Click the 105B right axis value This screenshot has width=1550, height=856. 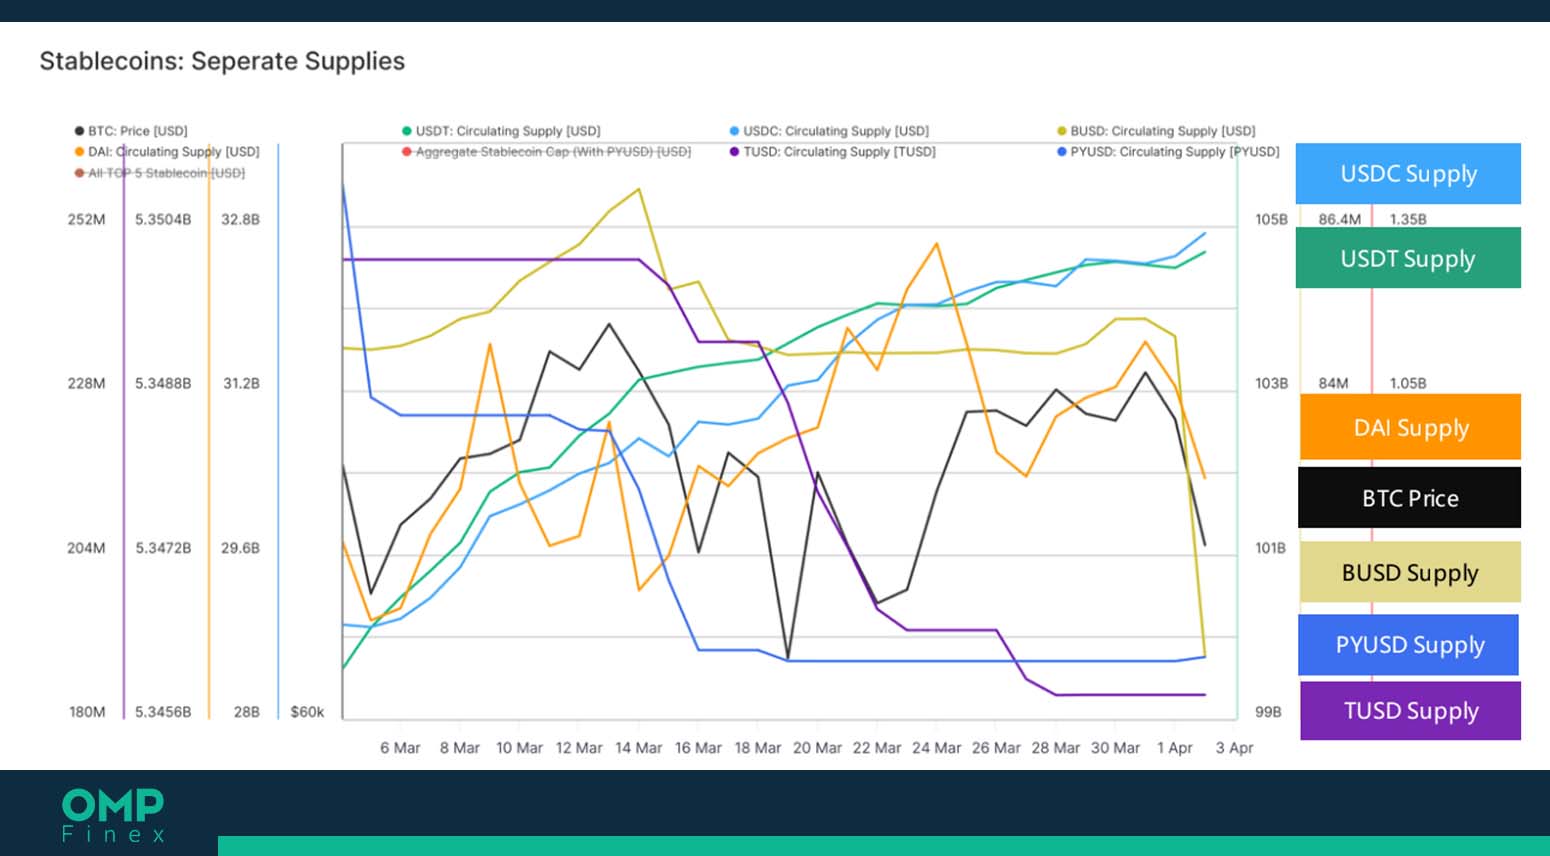(x=1271, y=219)
